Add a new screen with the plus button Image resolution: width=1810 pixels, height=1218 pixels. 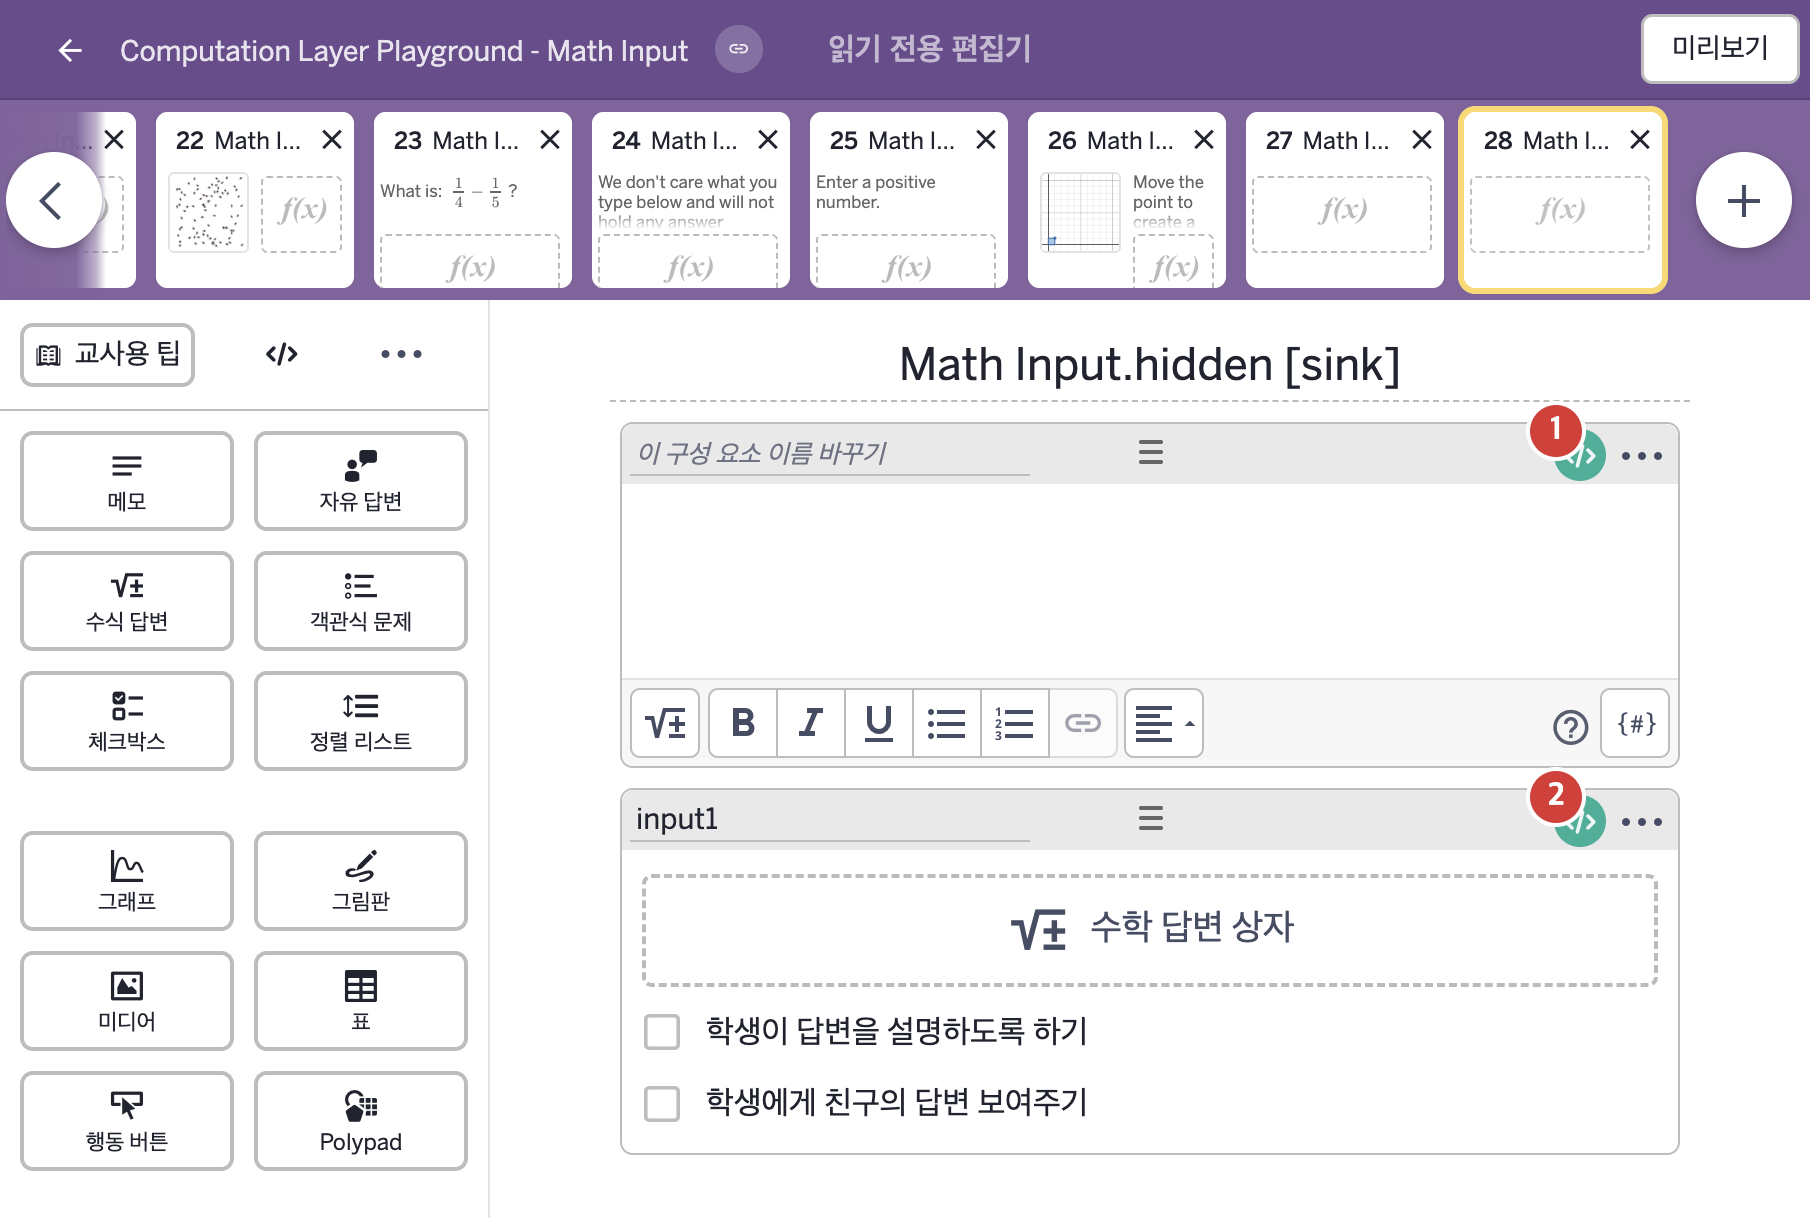point(1744,201)
